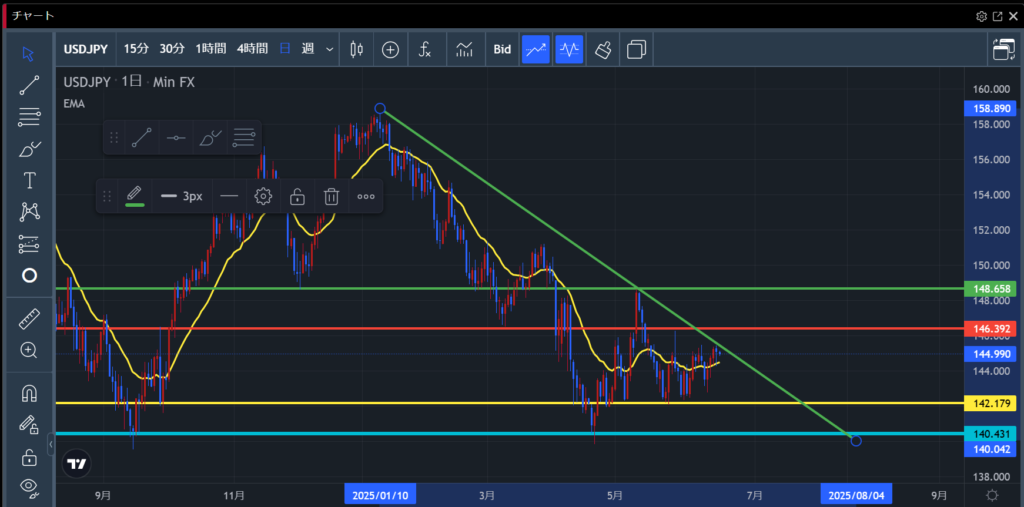Pick the horizontal ray in floating favorites bar
The width and height of the screenshot is (1024, 507).
(176, 137)
